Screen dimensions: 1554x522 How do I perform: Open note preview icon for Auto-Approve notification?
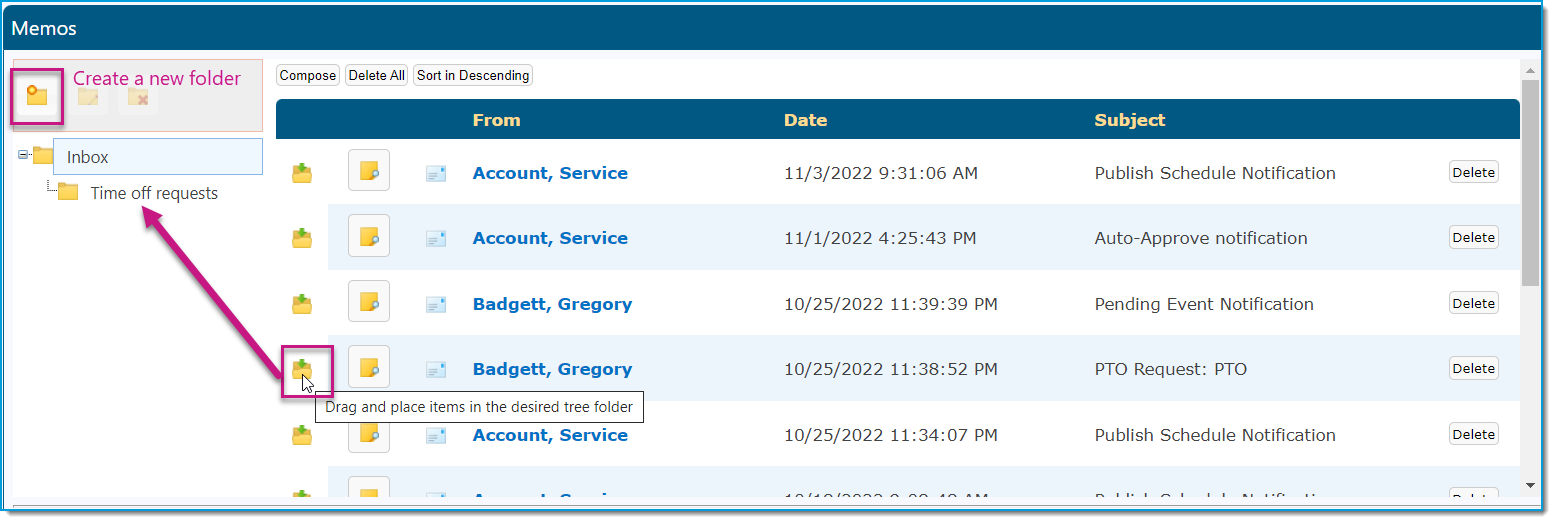[x=369, y=236]
